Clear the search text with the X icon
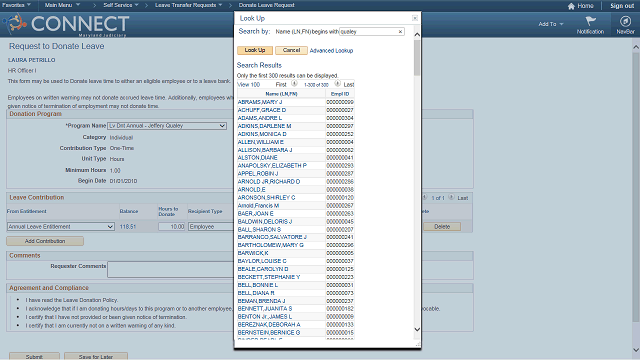Image resolution: width=640 pixels, height=360 pixels. pyautogui.click(x=400, y=31)
